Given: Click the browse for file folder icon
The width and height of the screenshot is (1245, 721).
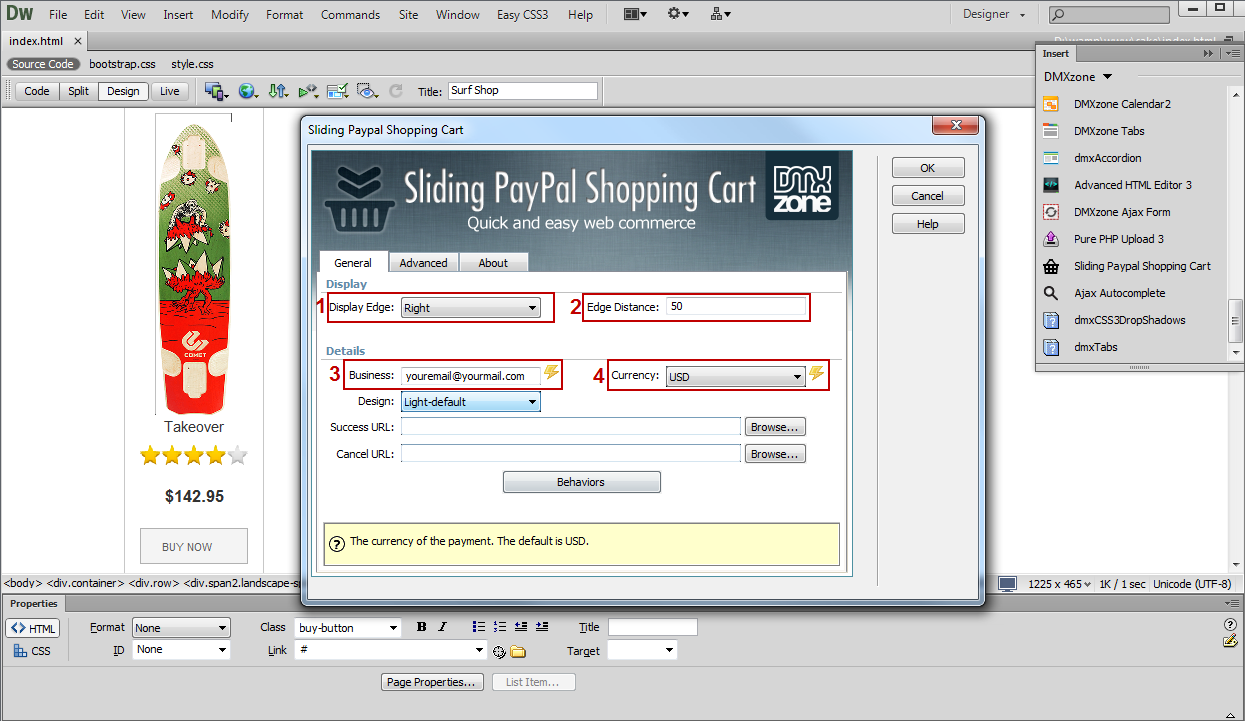Looking at the screenshot, I should click(518, 652).
